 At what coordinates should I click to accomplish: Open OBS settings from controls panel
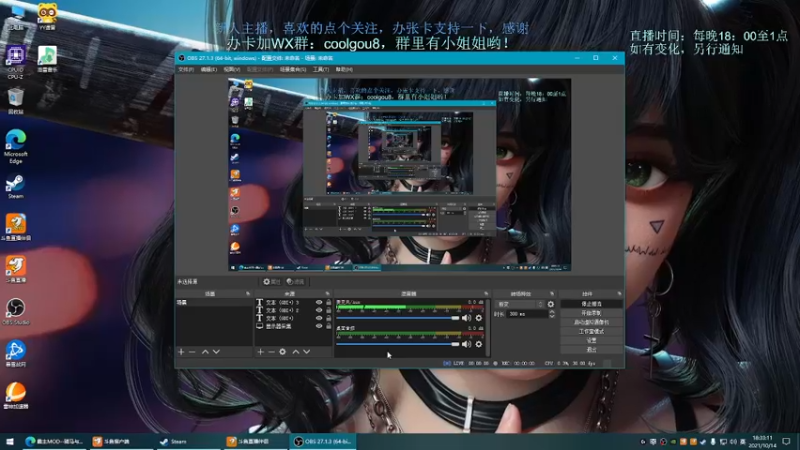coord(591,340)
